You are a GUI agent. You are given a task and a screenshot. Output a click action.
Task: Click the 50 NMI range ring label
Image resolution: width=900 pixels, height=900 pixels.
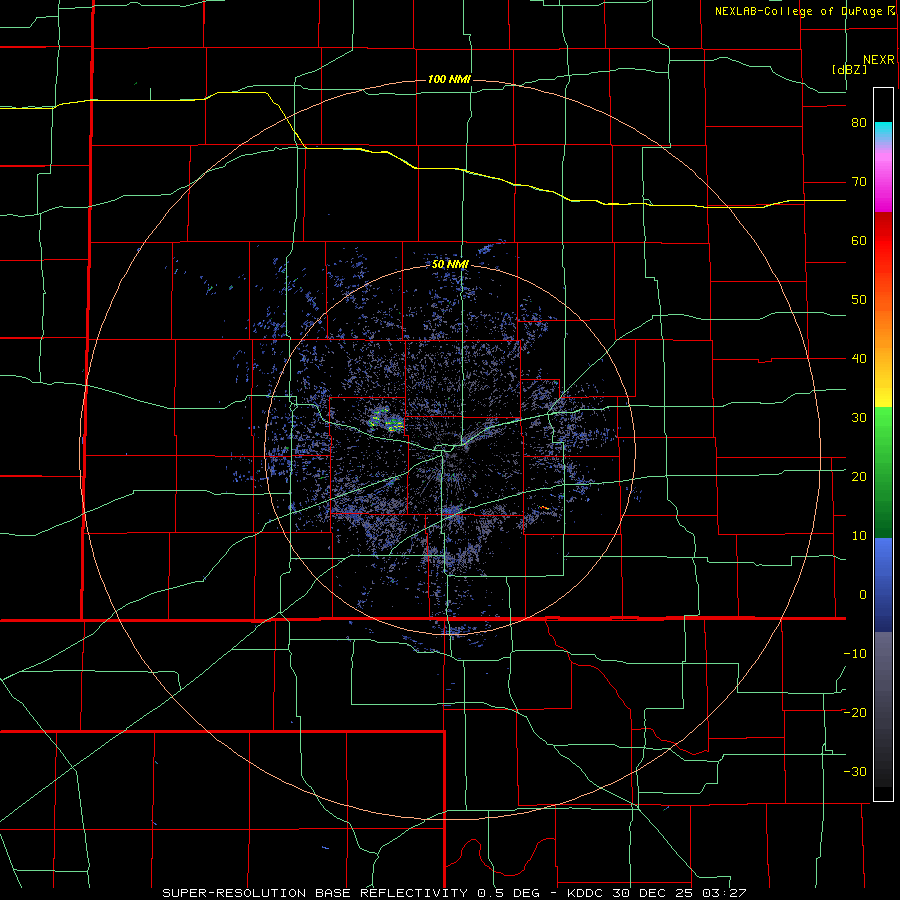[450, 265]
